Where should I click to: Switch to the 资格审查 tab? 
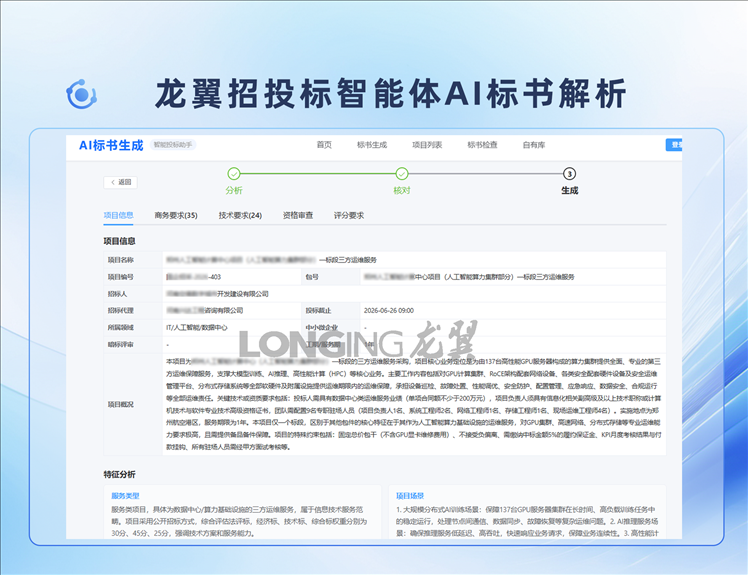[x=298, y=215]
